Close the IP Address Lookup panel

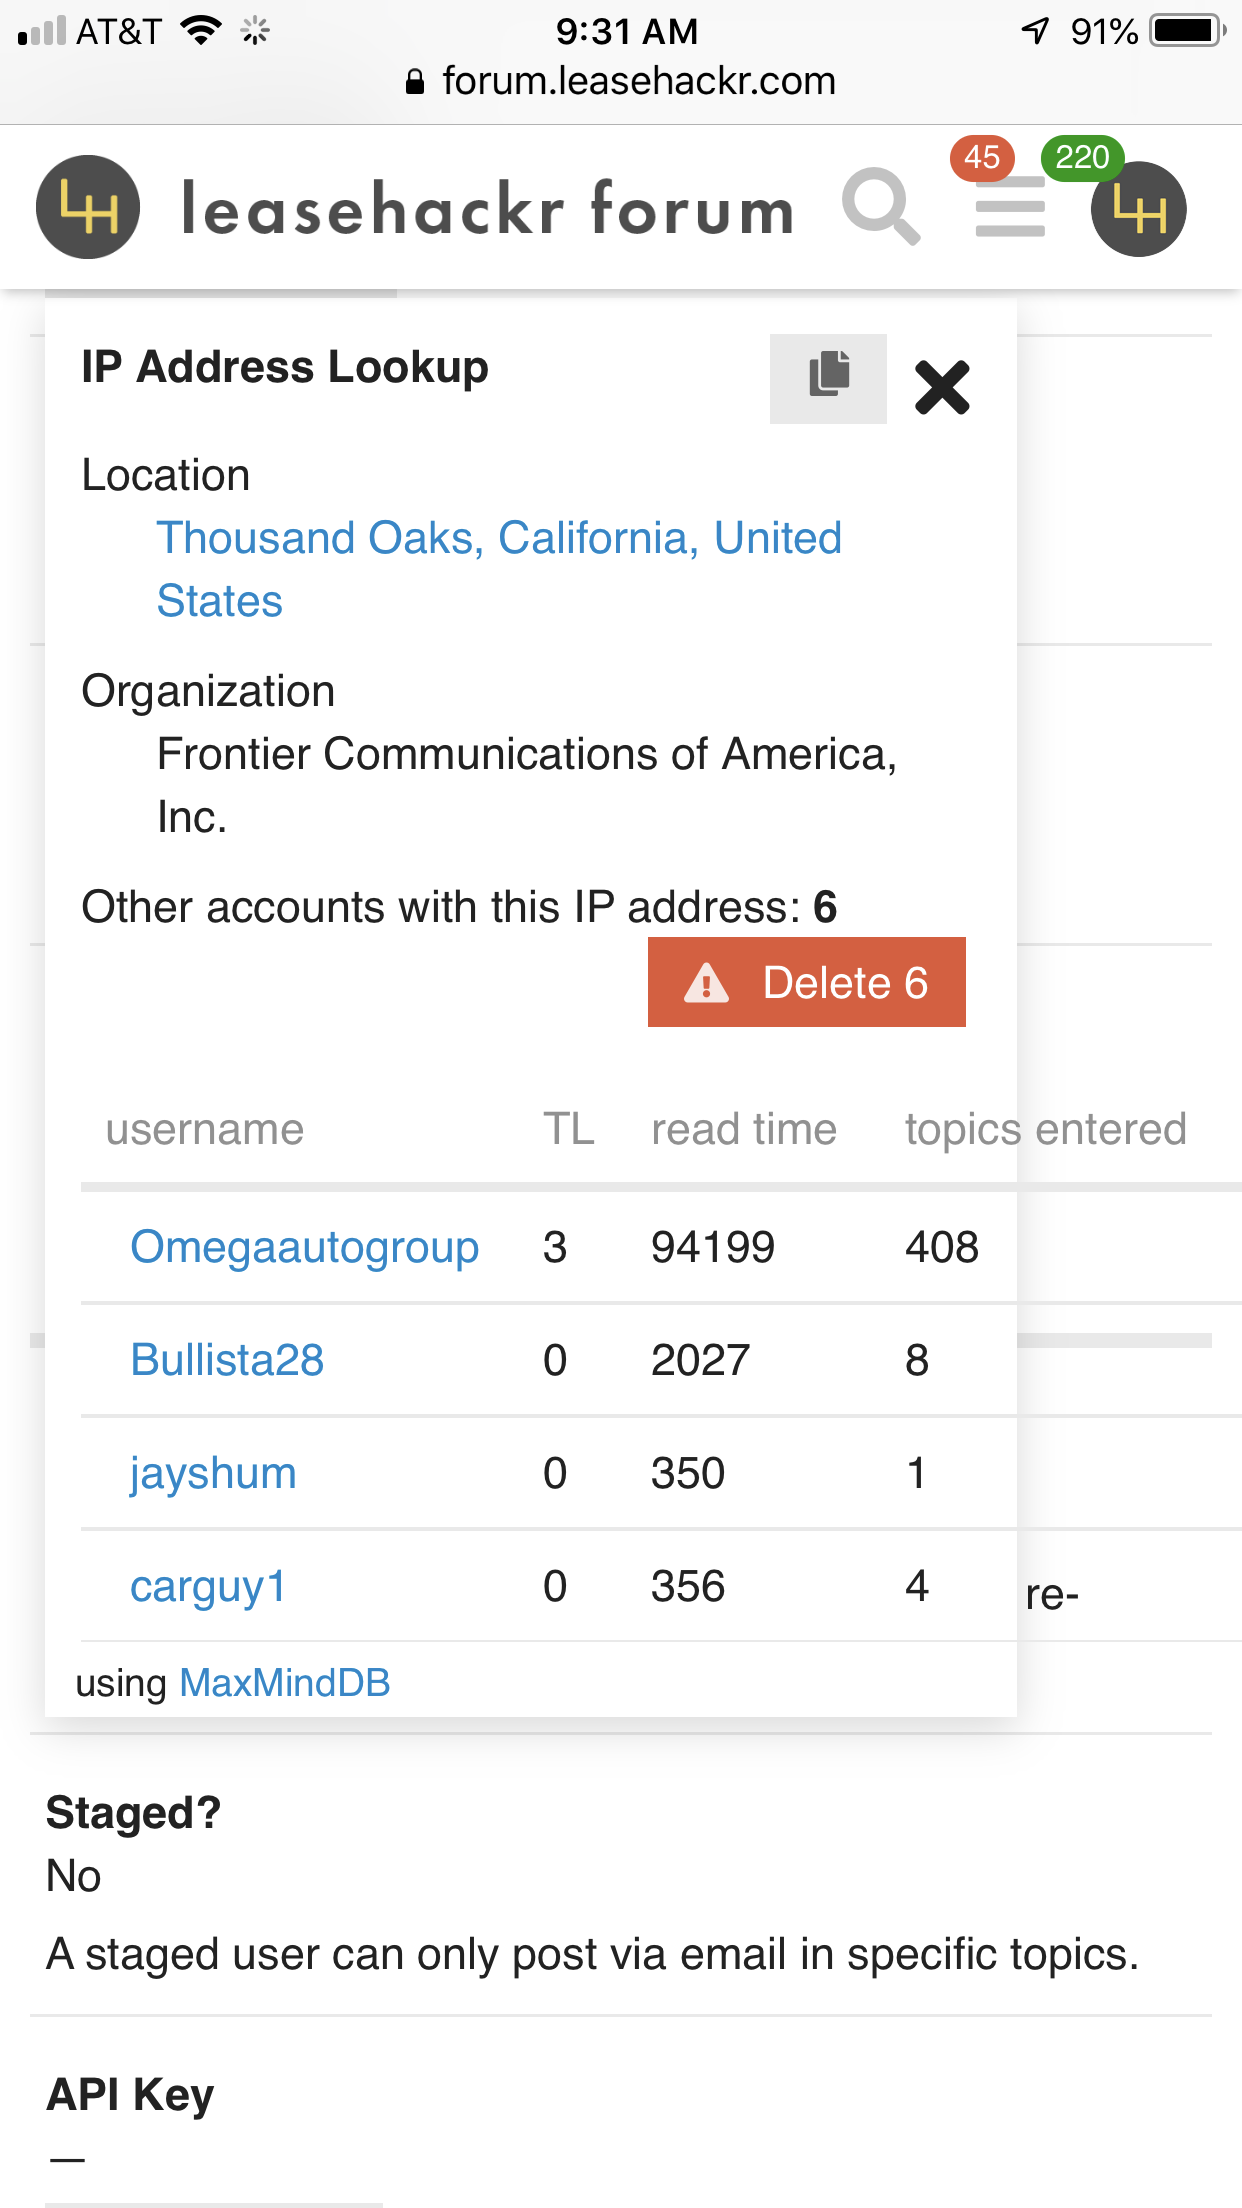[x=942, y=387]
